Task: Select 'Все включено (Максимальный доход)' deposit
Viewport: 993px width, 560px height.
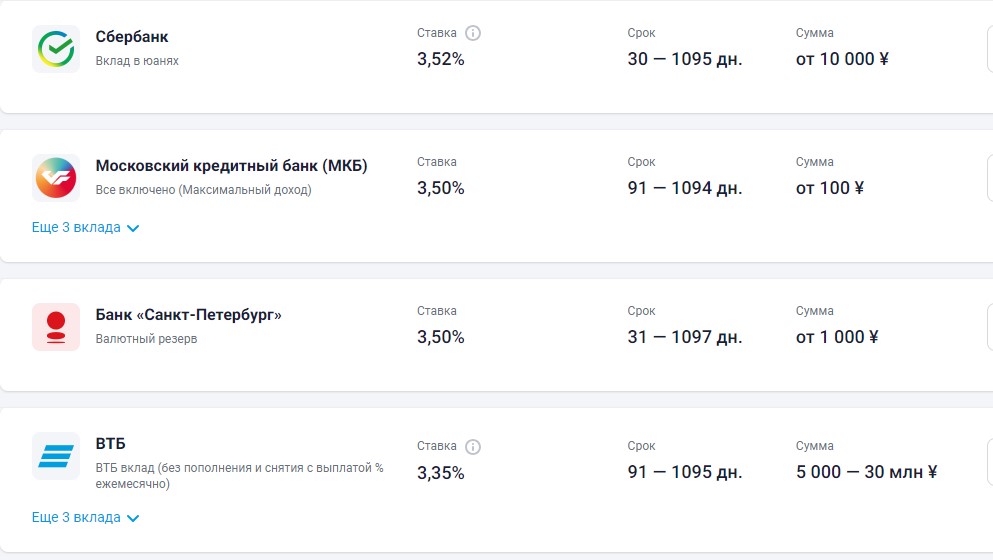Action: click(x=203, y=190)
